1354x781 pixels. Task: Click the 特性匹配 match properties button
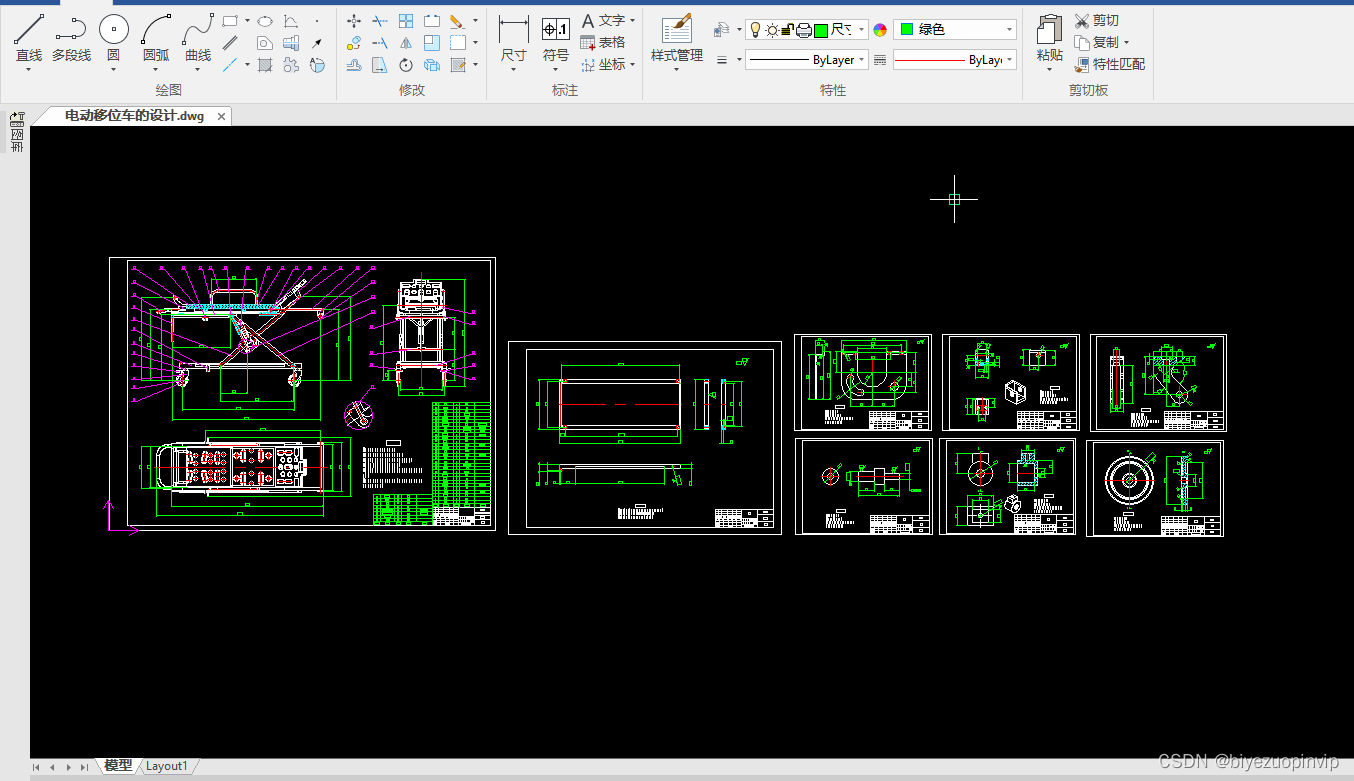click(1109, 64)
